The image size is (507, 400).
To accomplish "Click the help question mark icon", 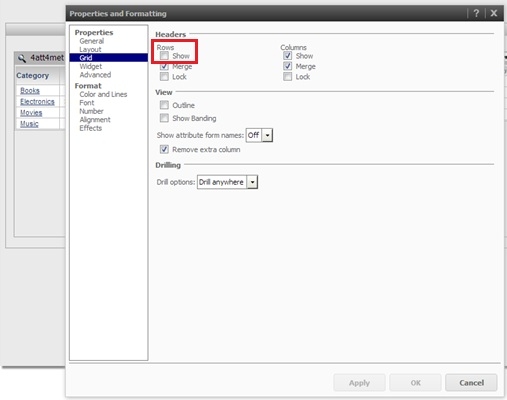I will 476,13.
